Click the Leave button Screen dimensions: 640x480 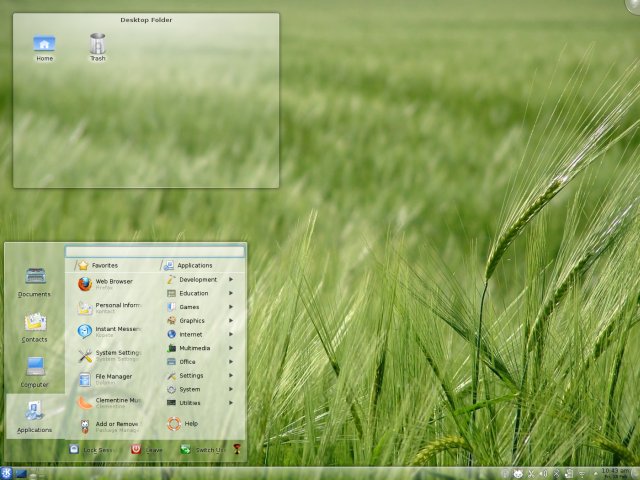tap(146, 450)
